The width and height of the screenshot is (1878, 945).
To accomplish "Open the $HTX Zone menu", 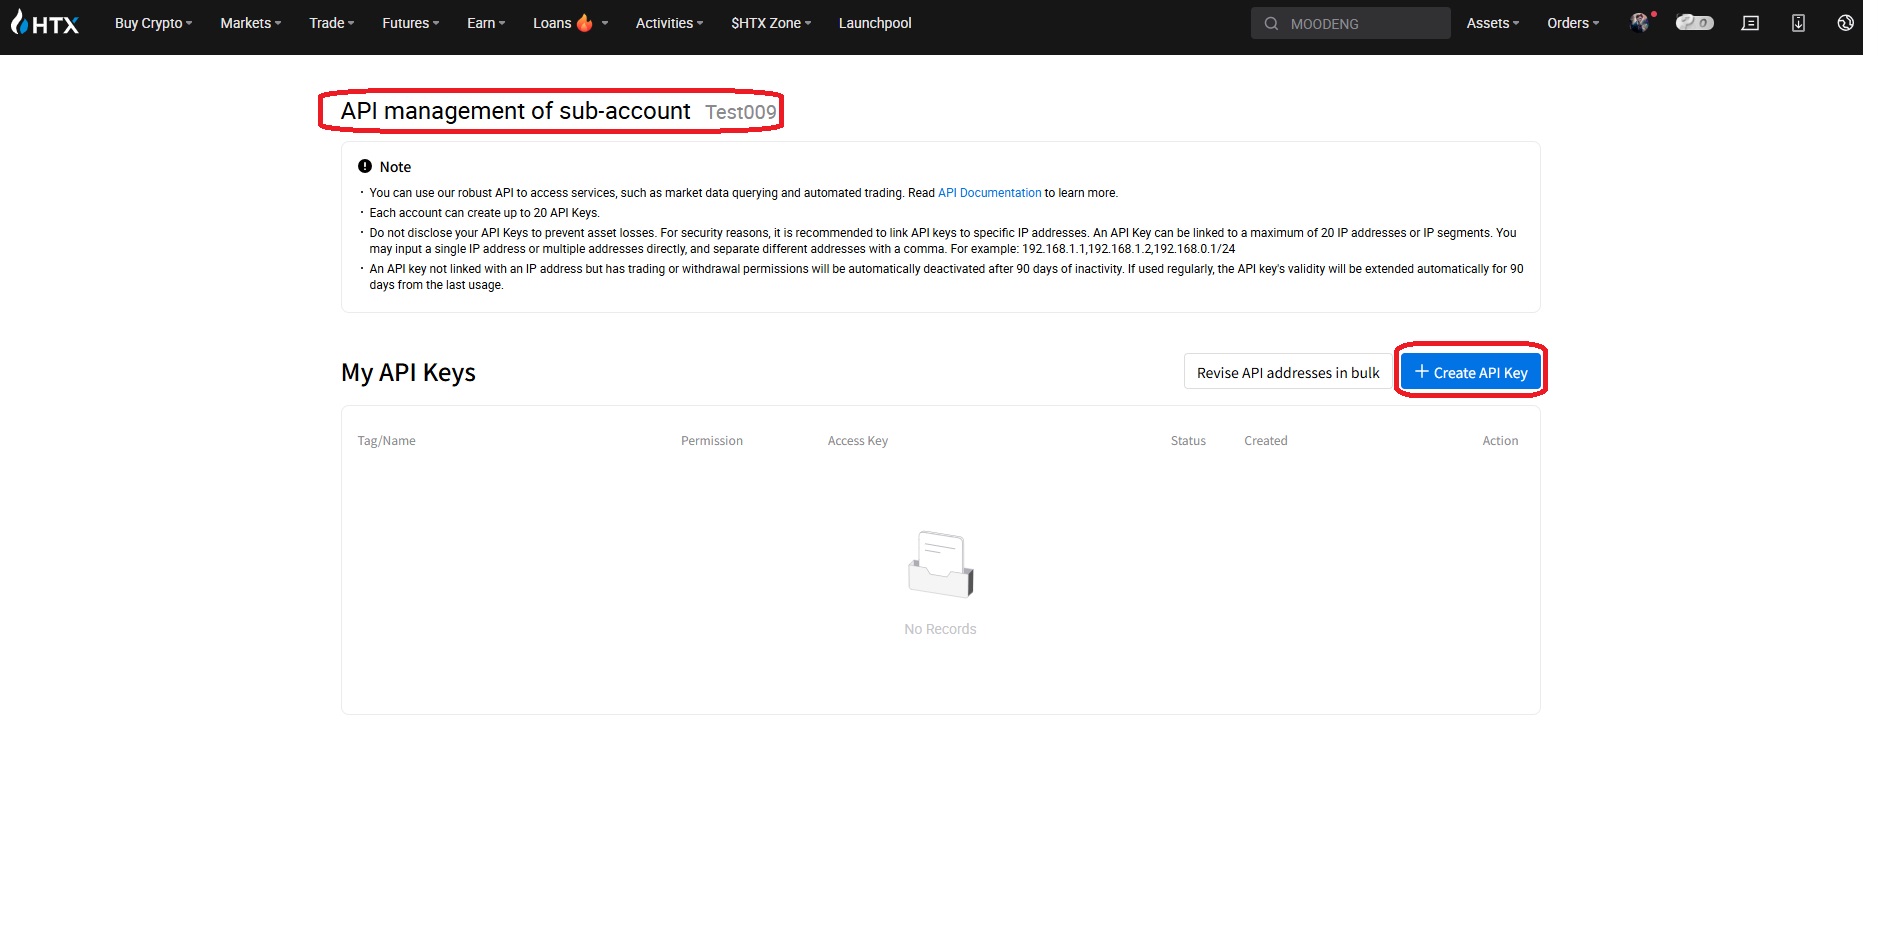I will (x=770, y=23).
